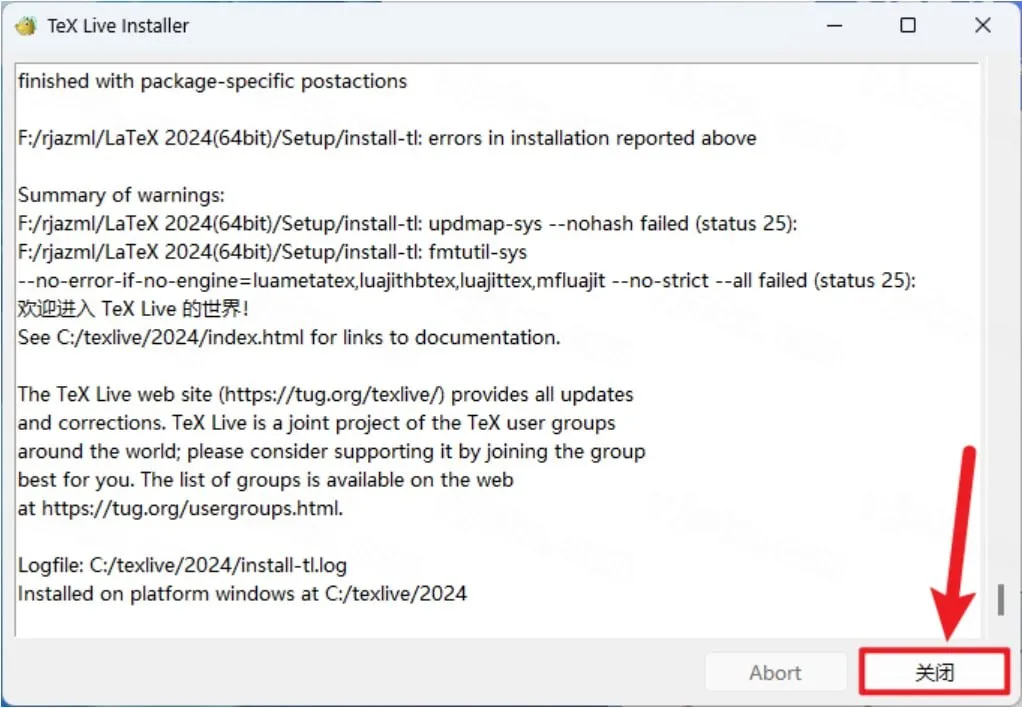The image size is (1022, 708).
Task: Click the 欢迎进入 TeX Live 的世界 line
Action: 133,309
